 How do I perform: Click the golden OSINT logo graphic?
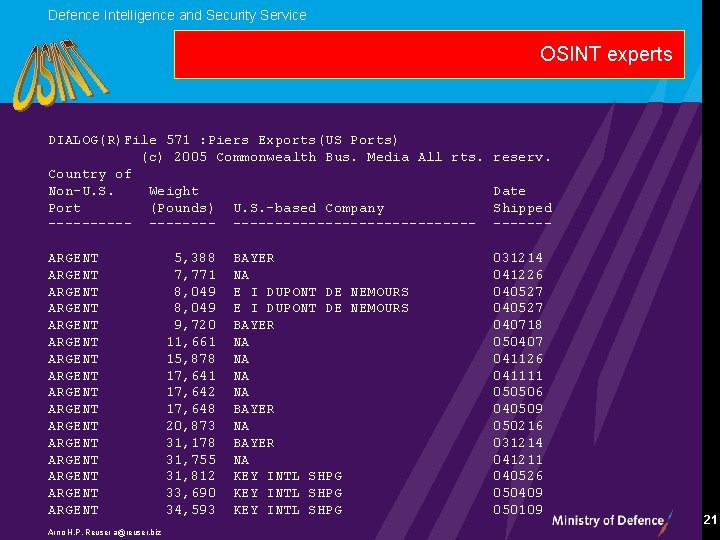pos(60,75)
